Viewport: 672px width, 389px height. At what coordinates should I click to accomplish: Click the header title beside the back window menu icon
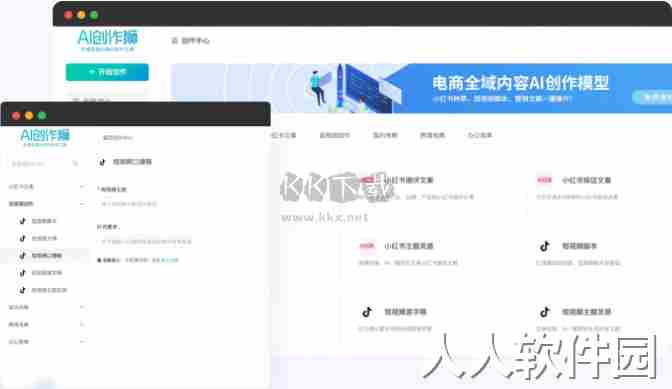(195, 41)
